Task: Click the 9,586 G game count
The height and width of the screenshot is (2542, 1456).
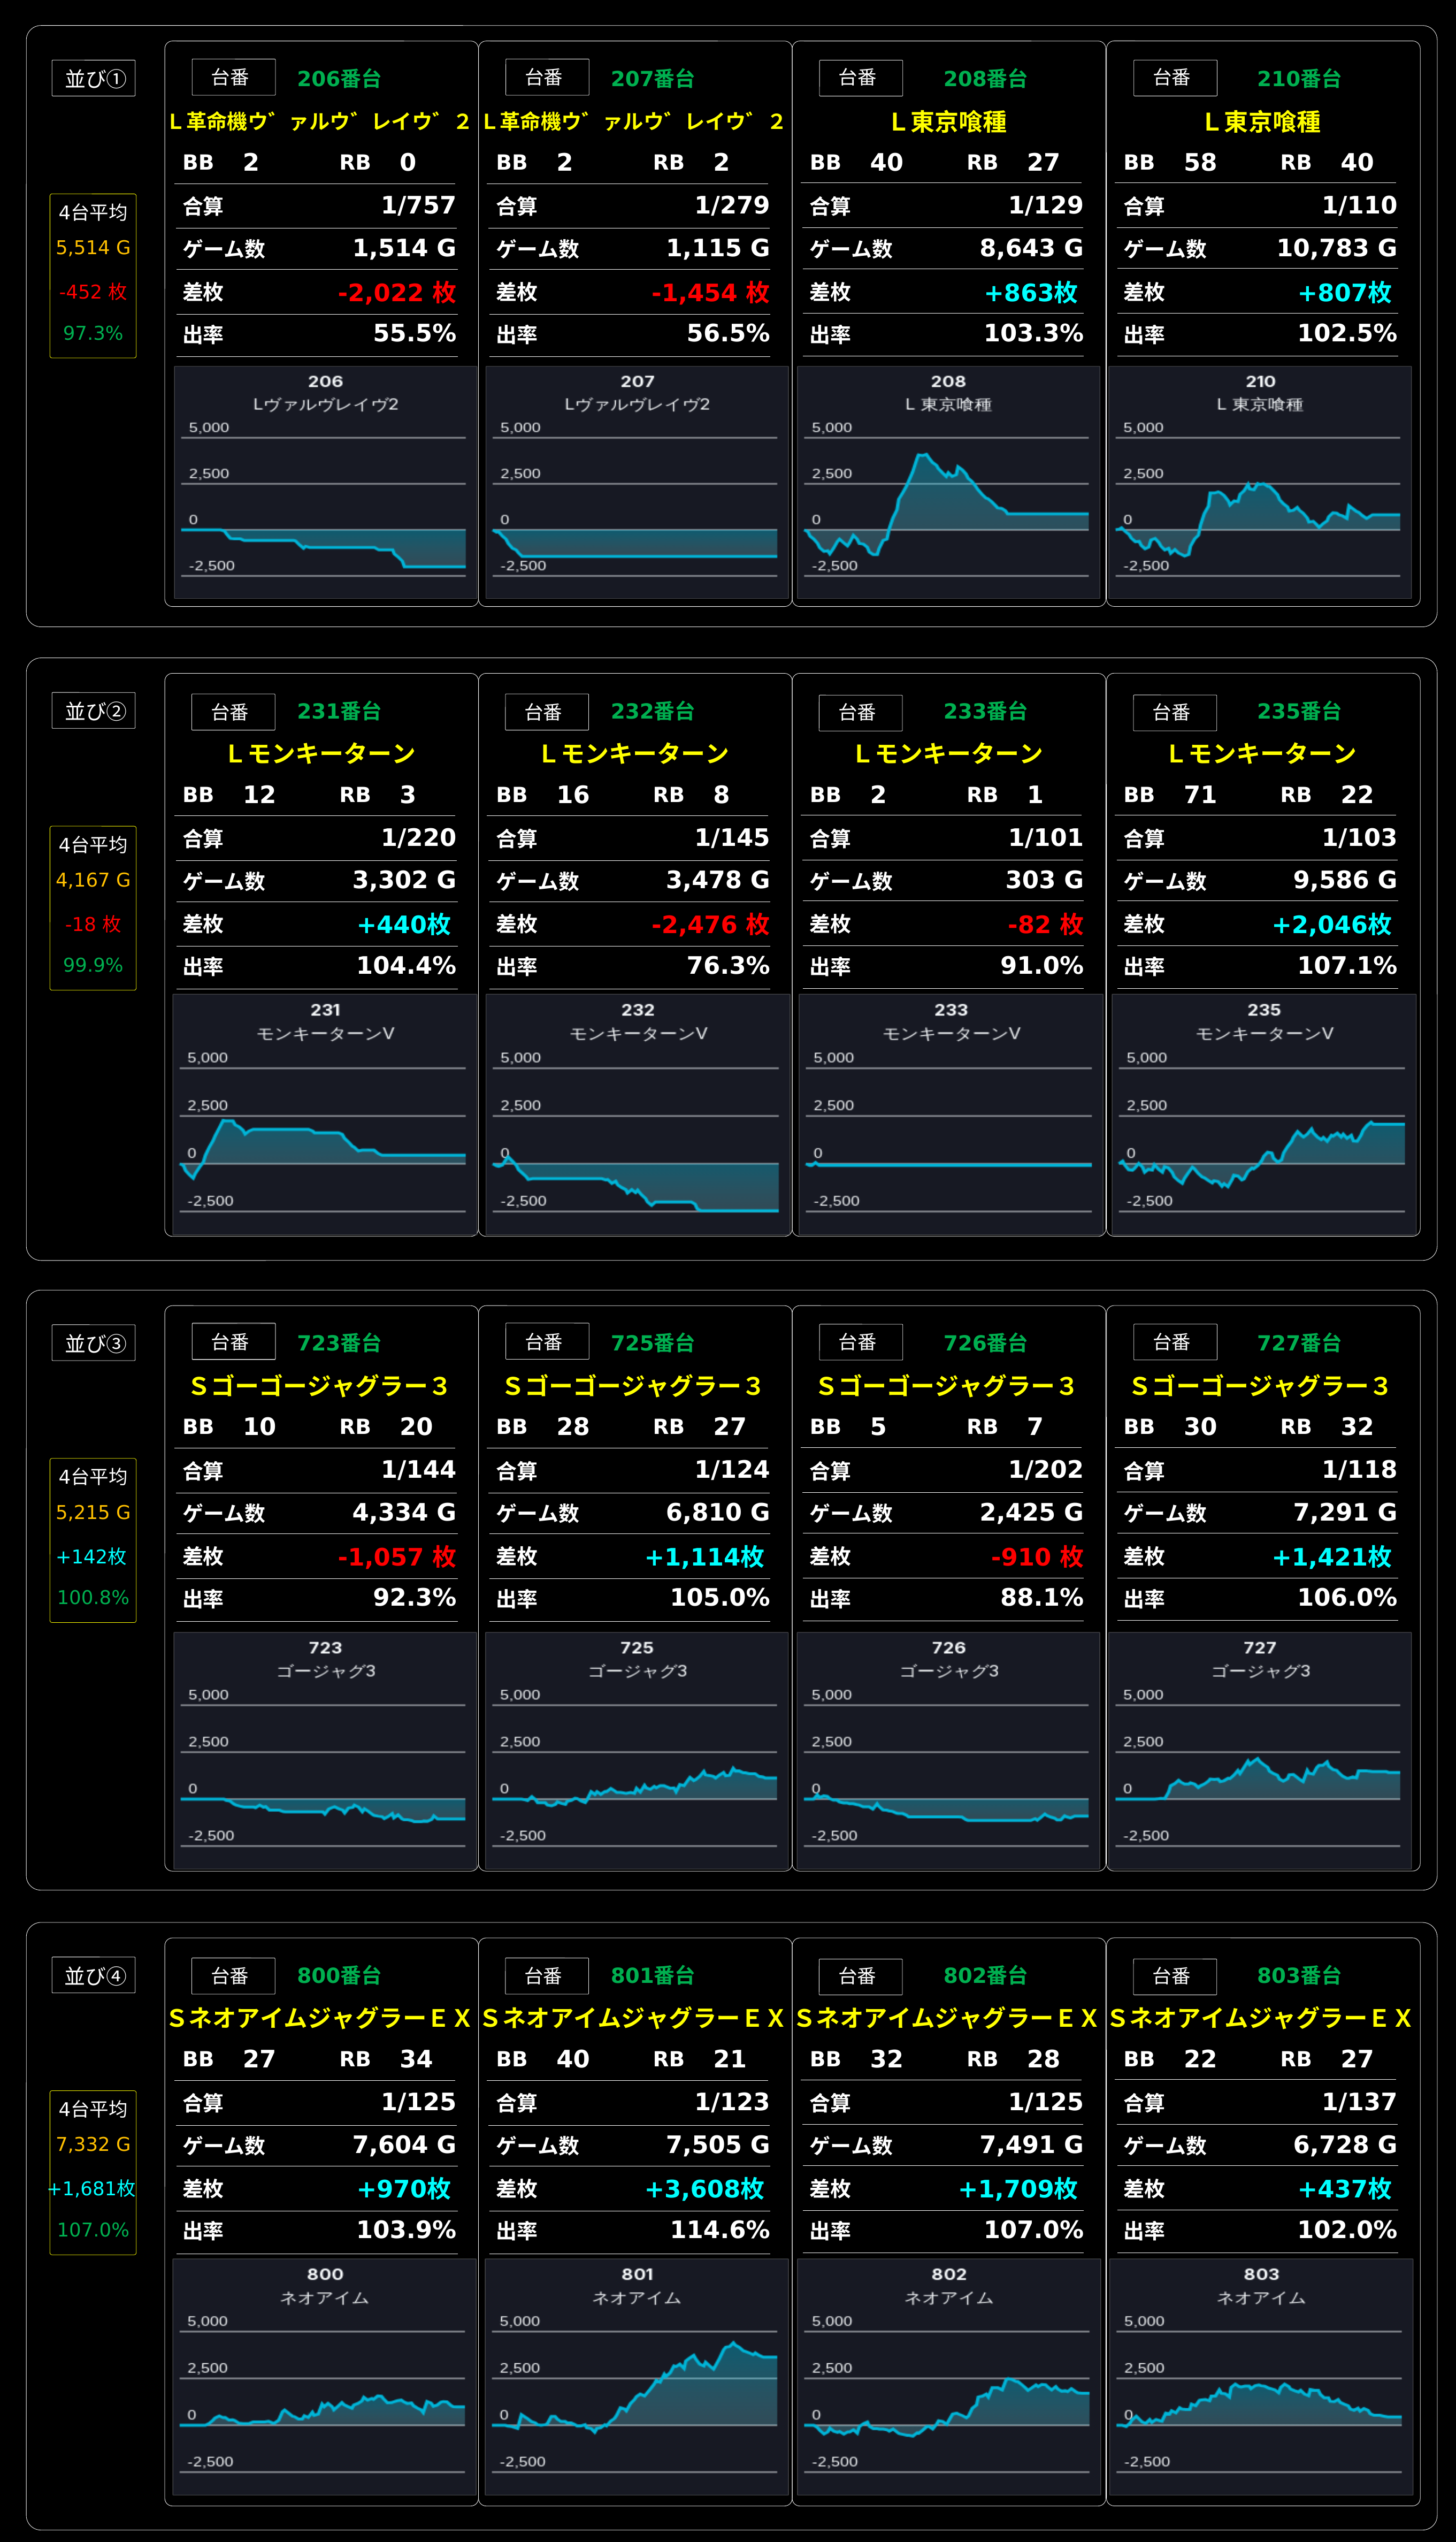Action: (x=1345, y=880)
